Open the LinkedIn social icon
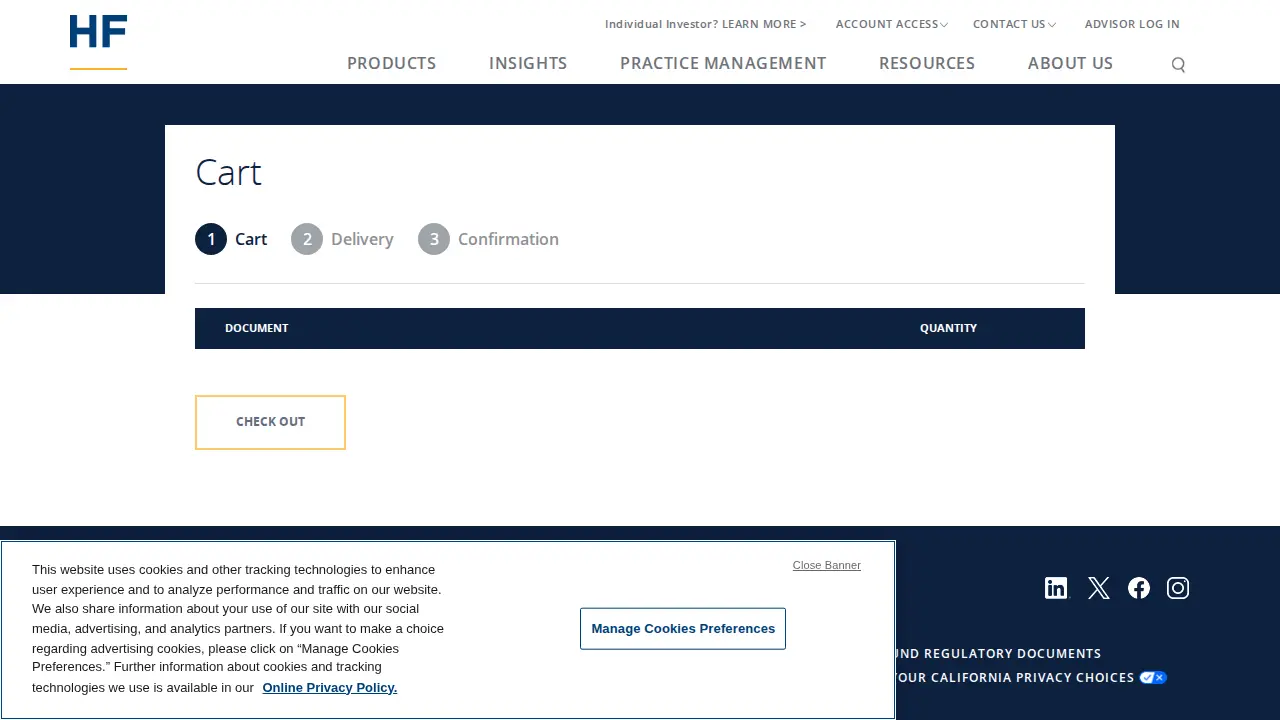1280x720 pixels. coord(1056,588)
